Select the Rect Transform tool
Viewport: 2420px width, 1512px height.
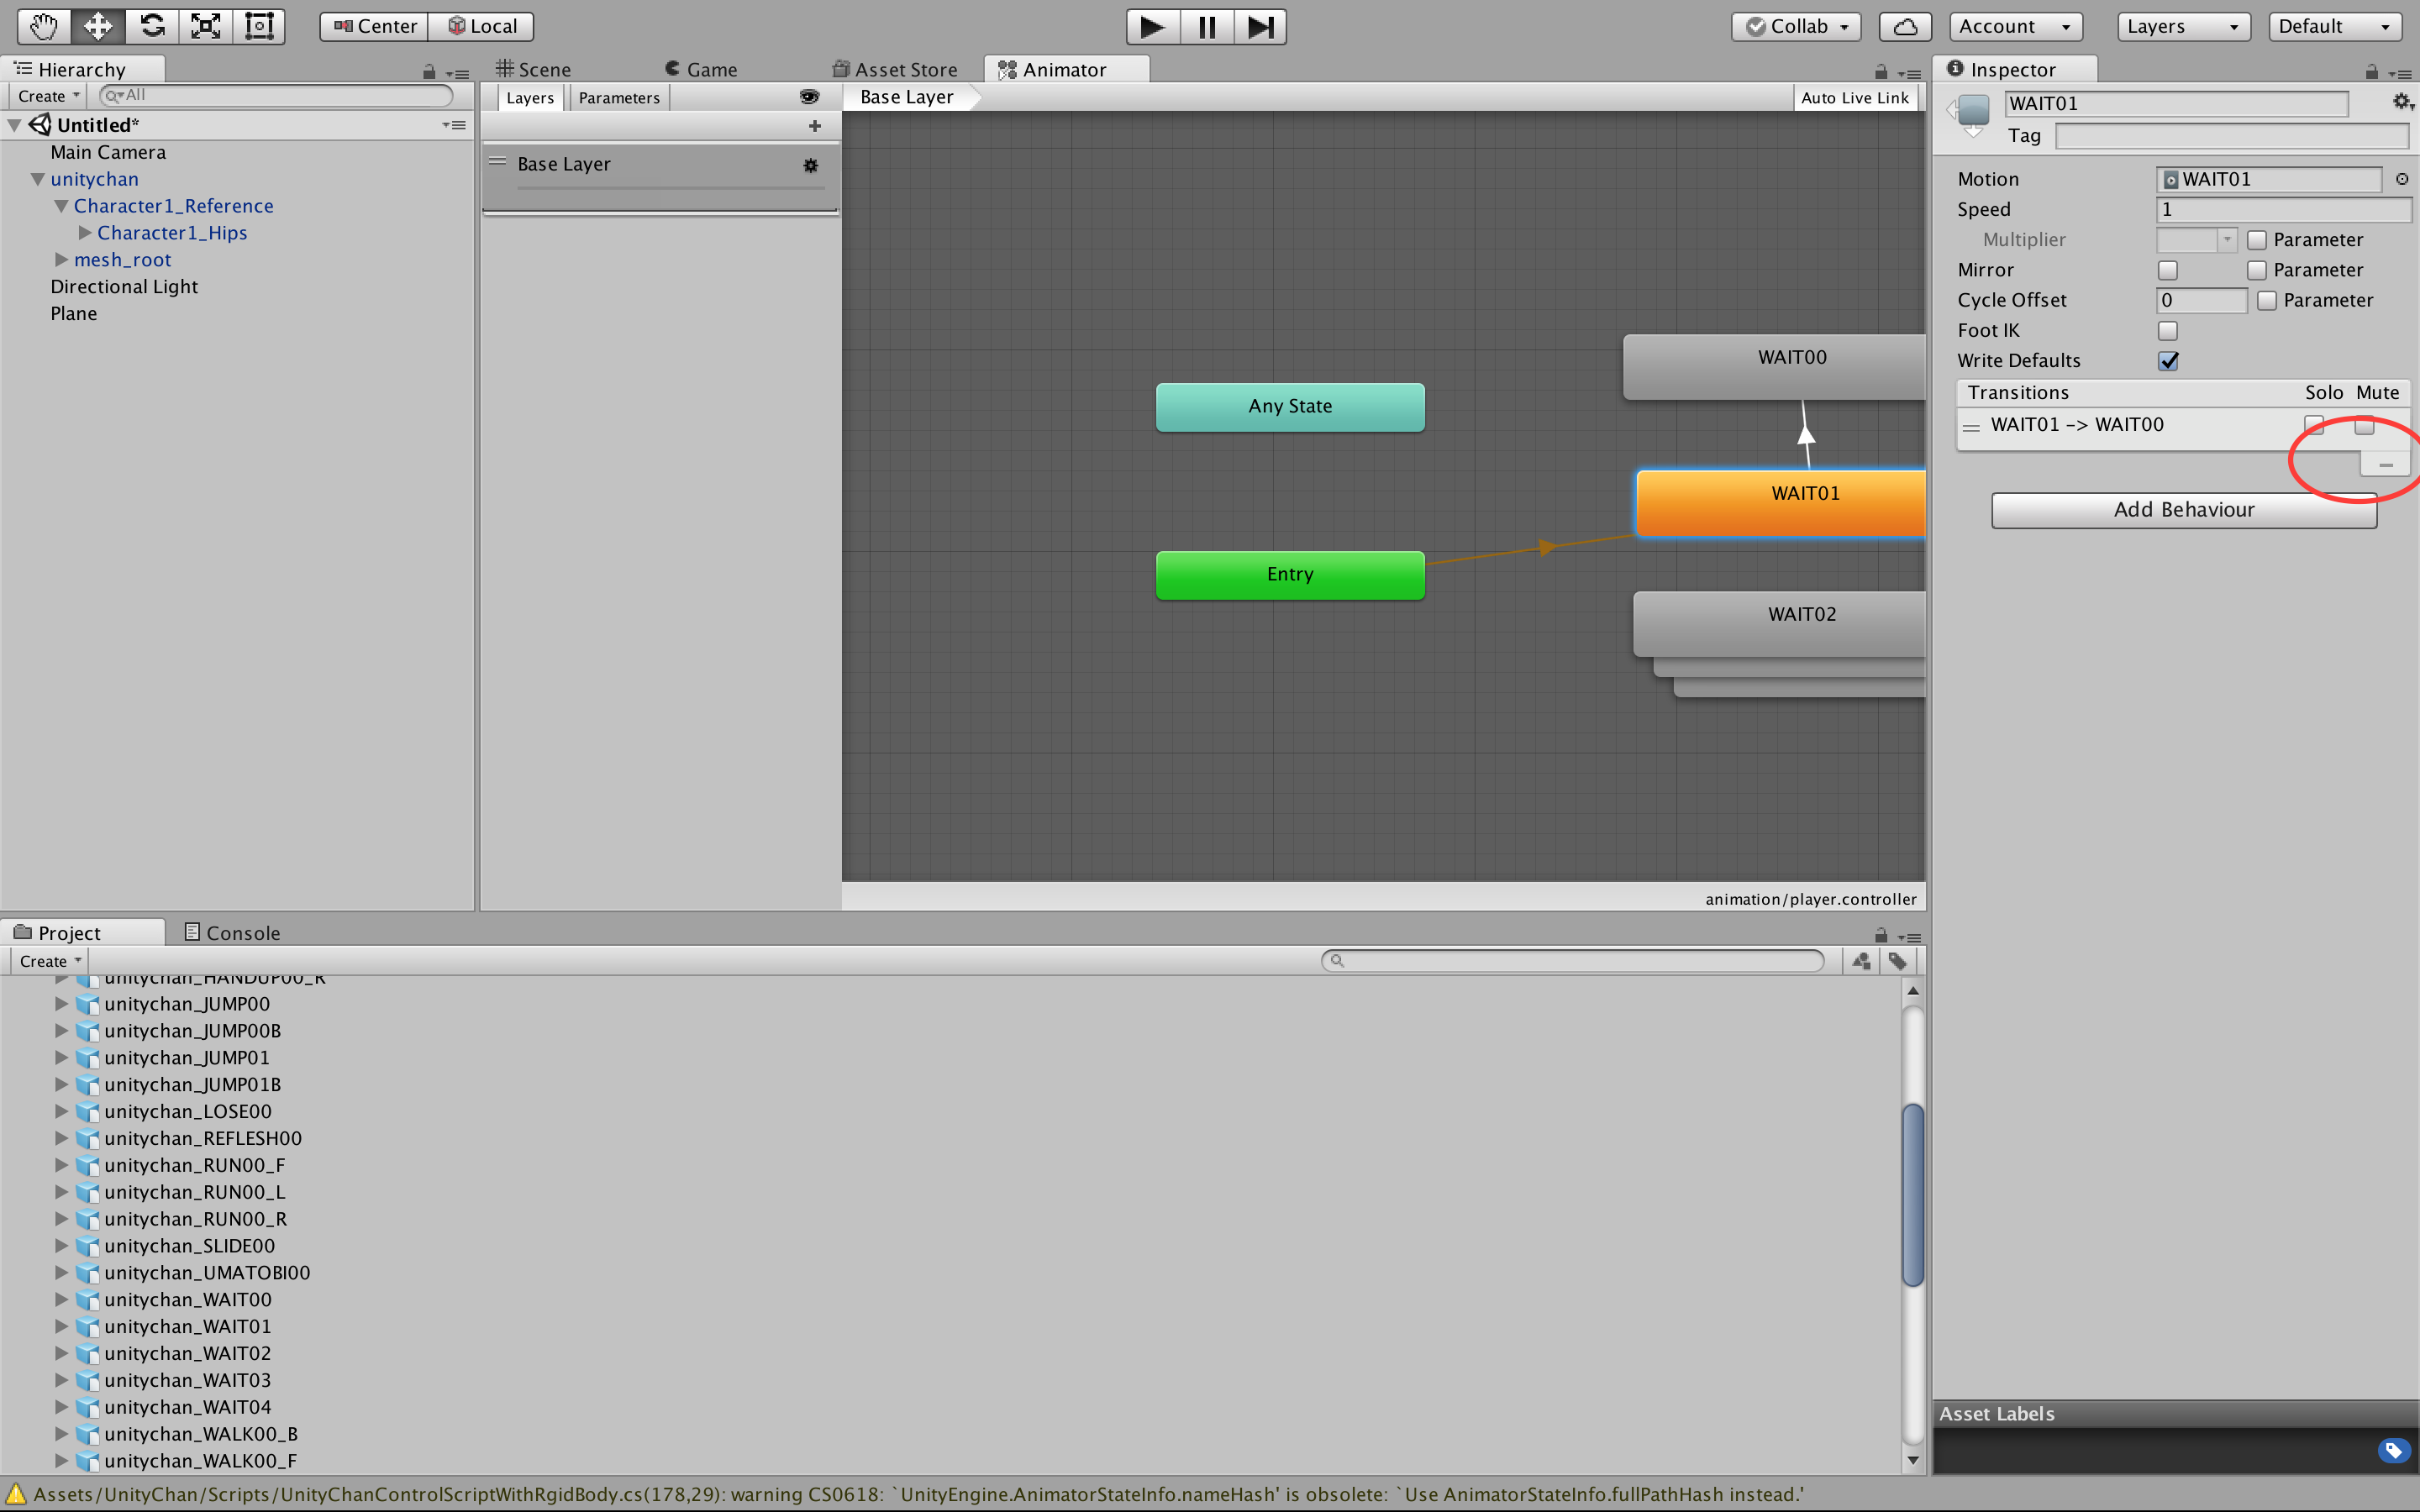click(260, 26)
